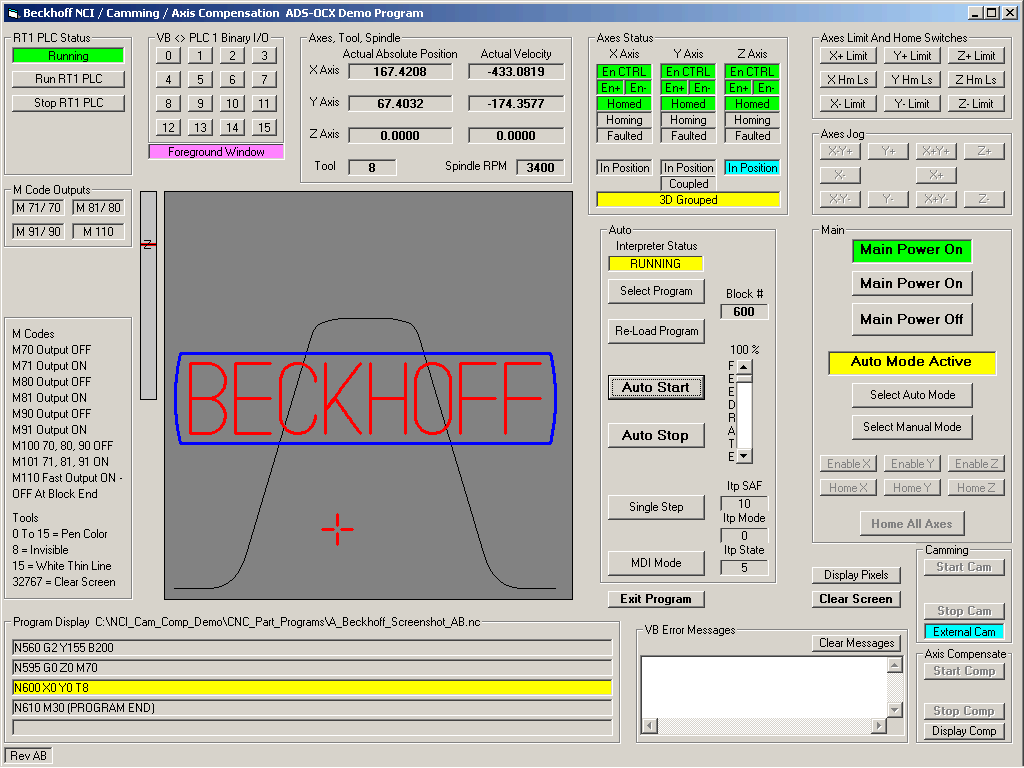1024x768 pixels.
Task: Click the Exit Program button
Action: pyautogui.click(x=656, y=599)
